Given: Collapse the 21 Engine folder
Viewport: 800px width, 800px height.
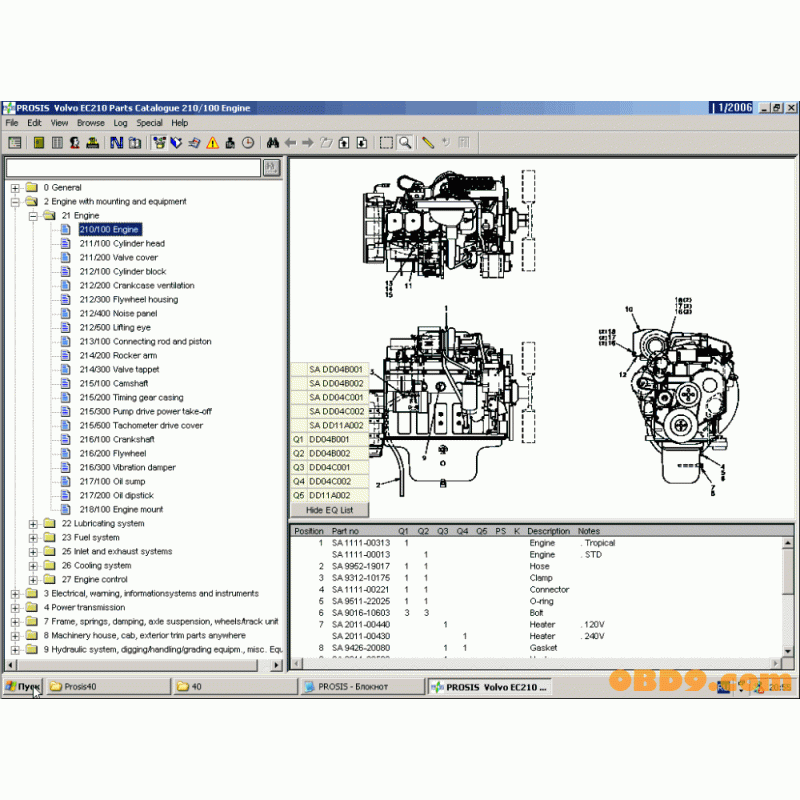Looking at the screenshot, I should pos(33,216).
